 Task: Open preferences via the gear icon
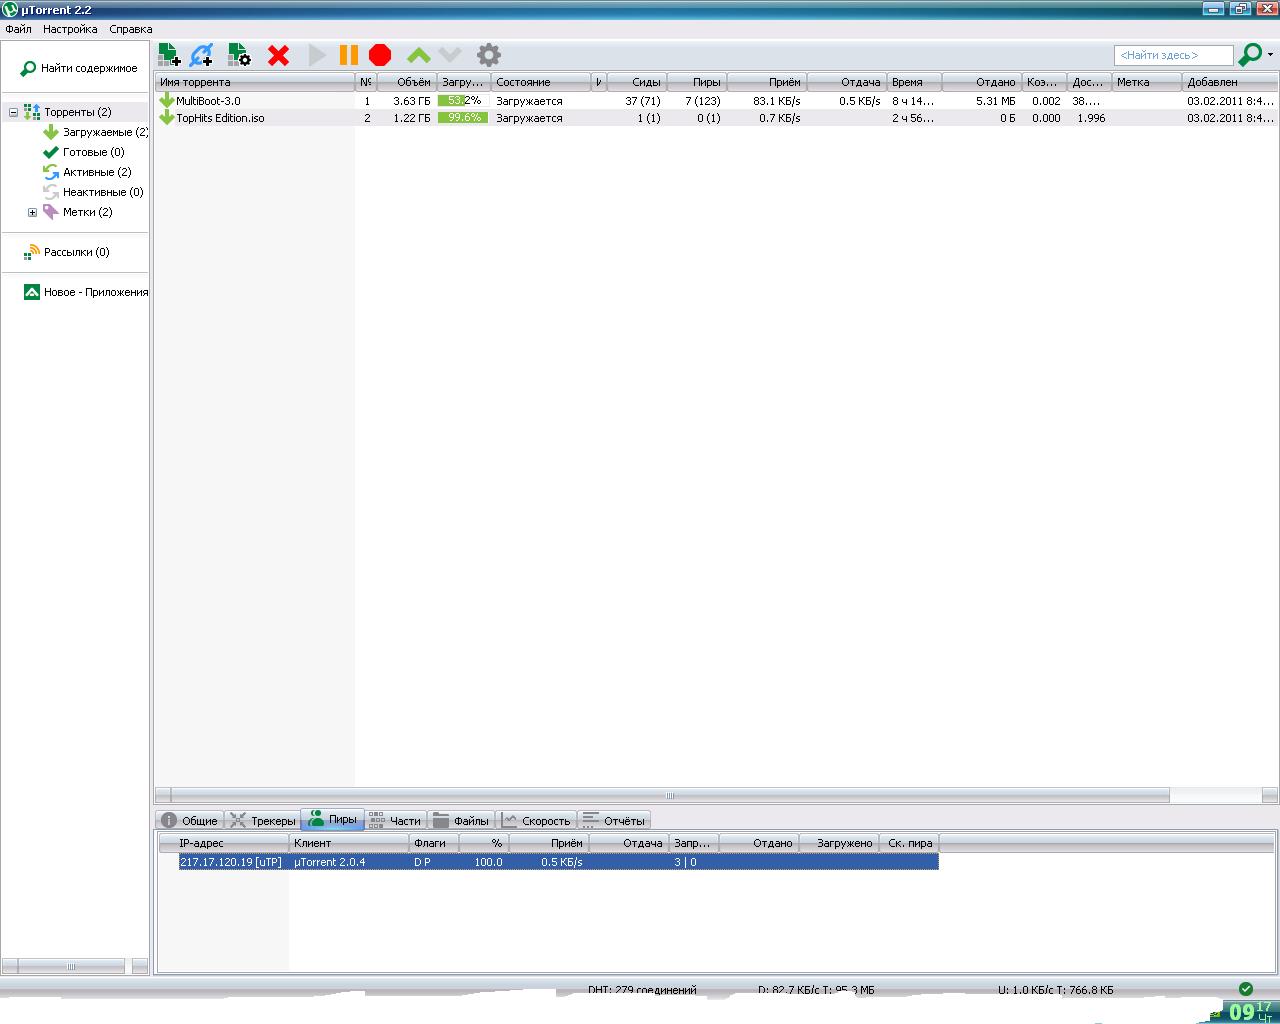tap(488, 55)
